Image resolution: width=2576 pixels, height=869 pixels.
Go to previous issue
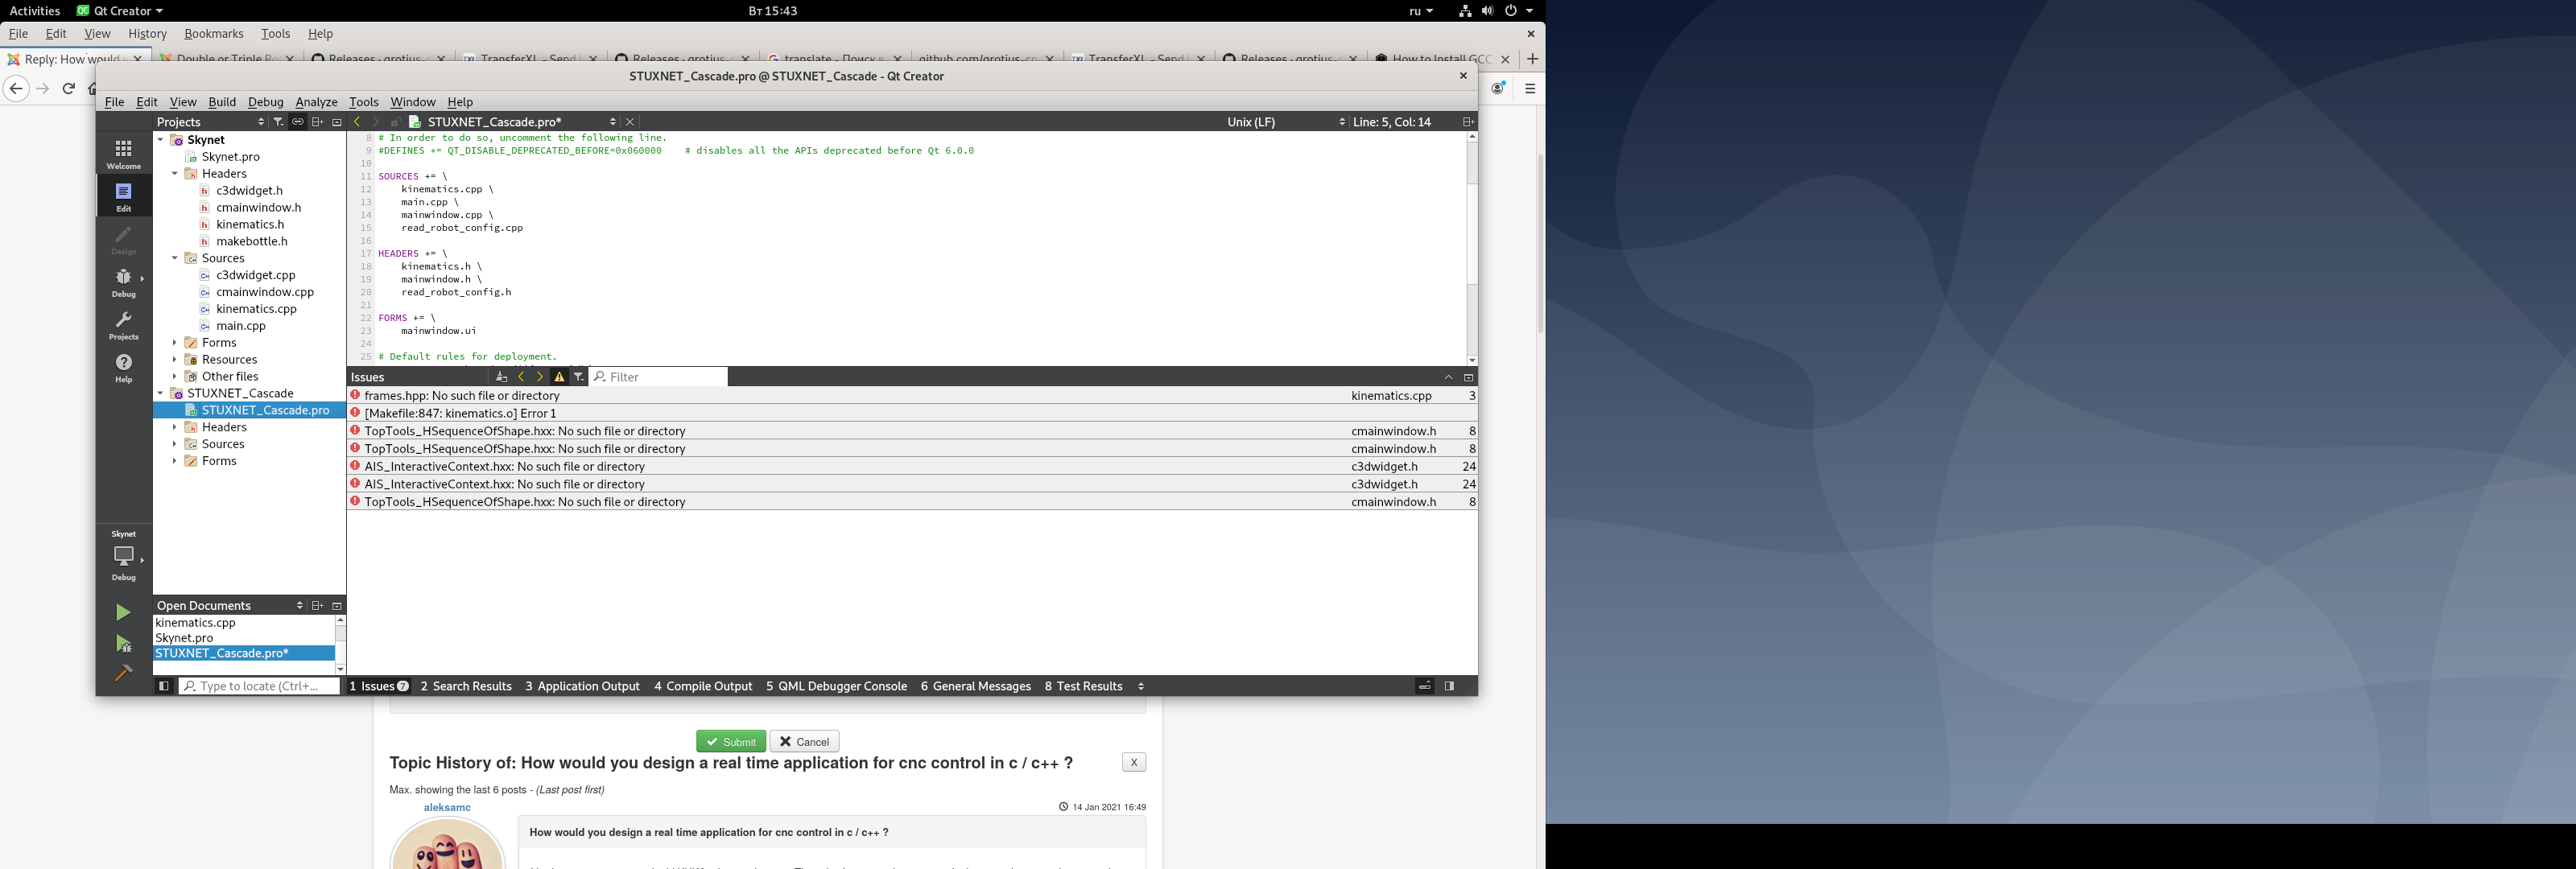521,377
